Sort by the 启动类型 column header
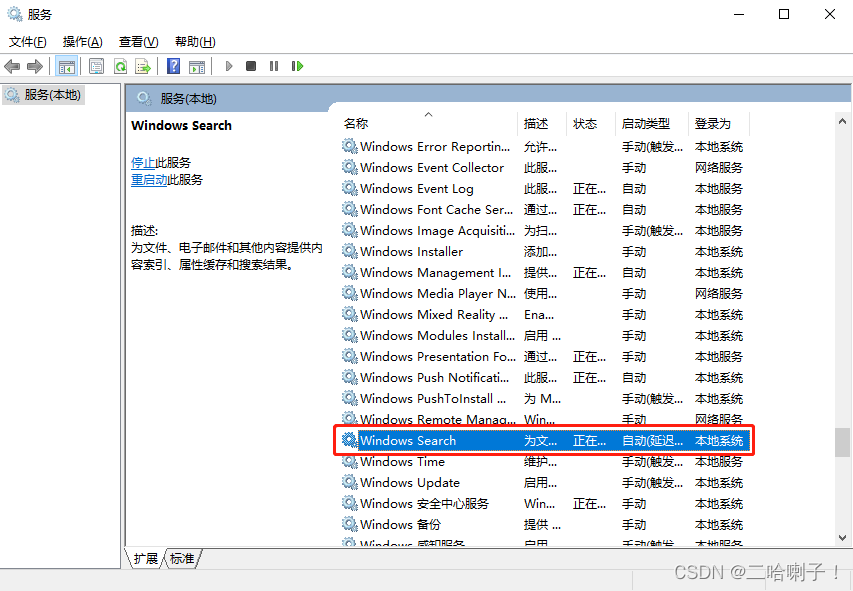The image size is (853, 591). (651, 124)
